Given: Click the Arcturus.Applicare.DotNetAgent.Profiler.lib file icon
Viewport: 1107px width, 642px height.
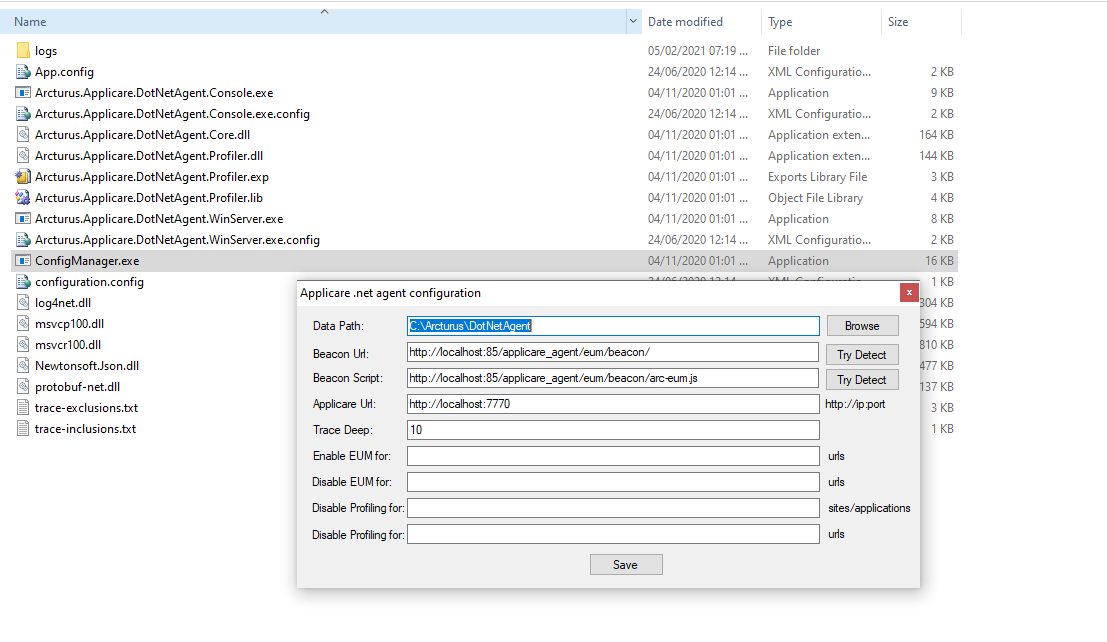Looking at the screenshot, I should (x=23, y=198).
